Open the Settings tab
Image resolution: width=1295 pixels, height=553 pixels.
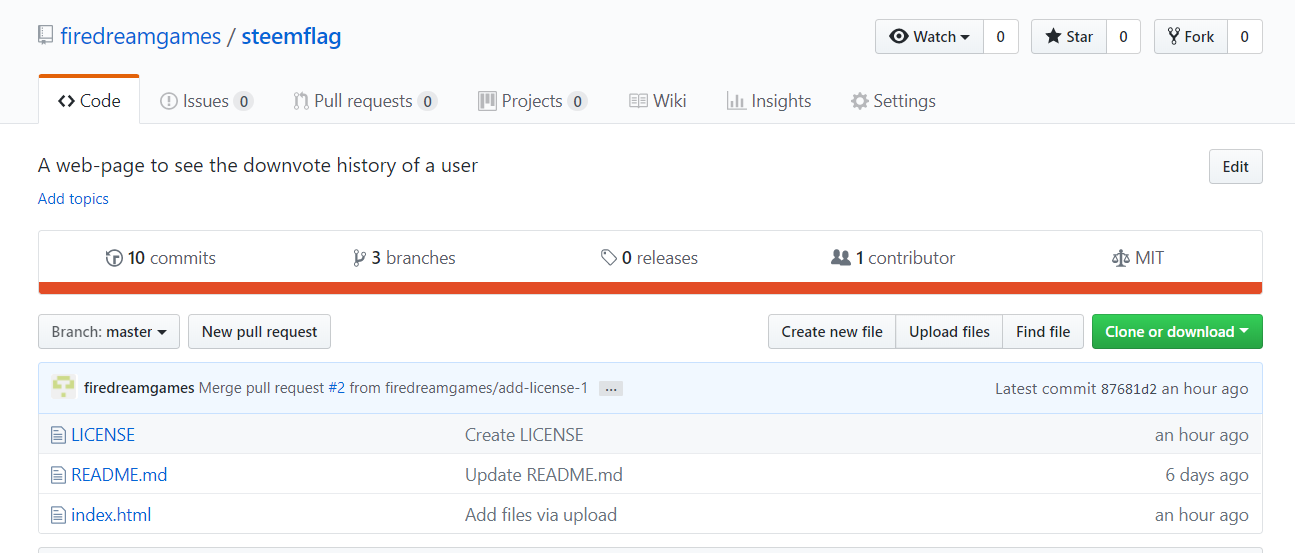(893, 100)
